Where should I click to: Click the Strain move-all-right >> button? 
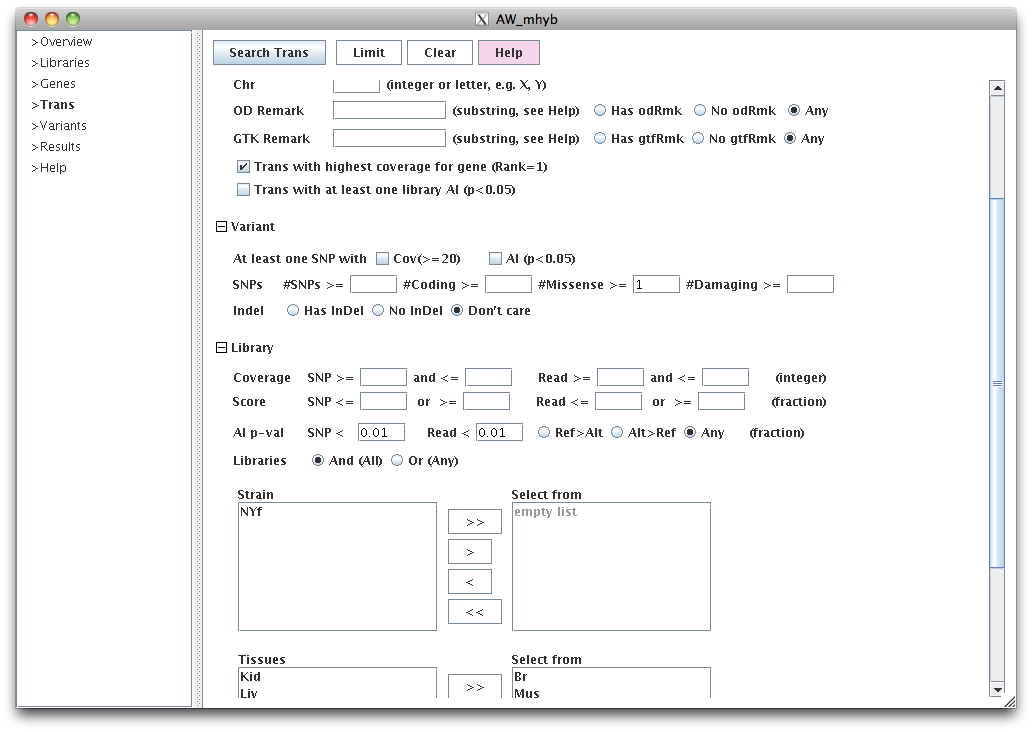[475, 522]
